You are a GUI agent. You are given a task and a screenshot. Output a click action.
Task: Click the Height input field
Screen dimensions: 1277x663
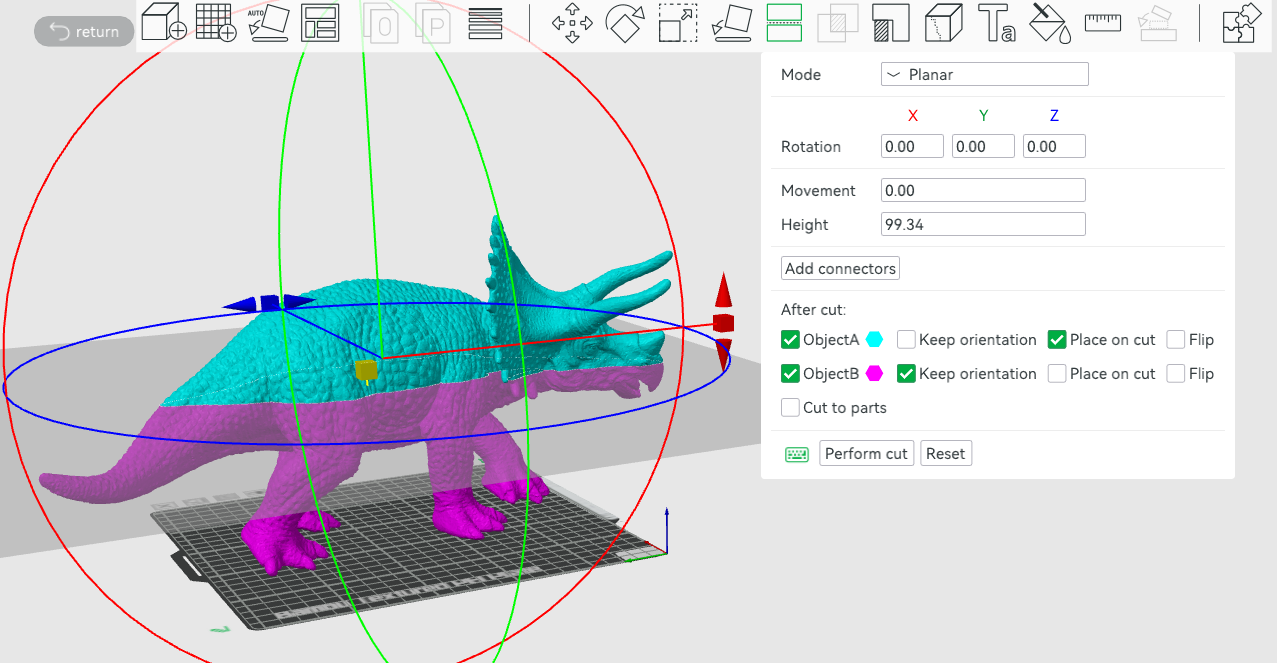[x=983, y=225]
